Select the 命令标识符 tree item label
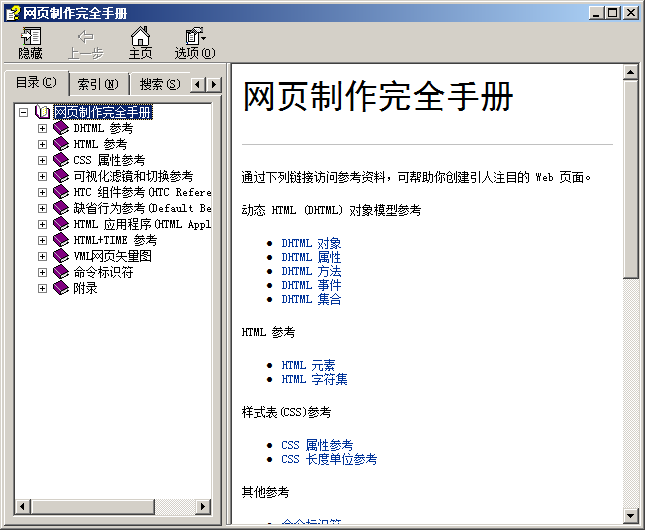Image resolution: width=645 pixels, height=530 pixels. pos(103,272)
